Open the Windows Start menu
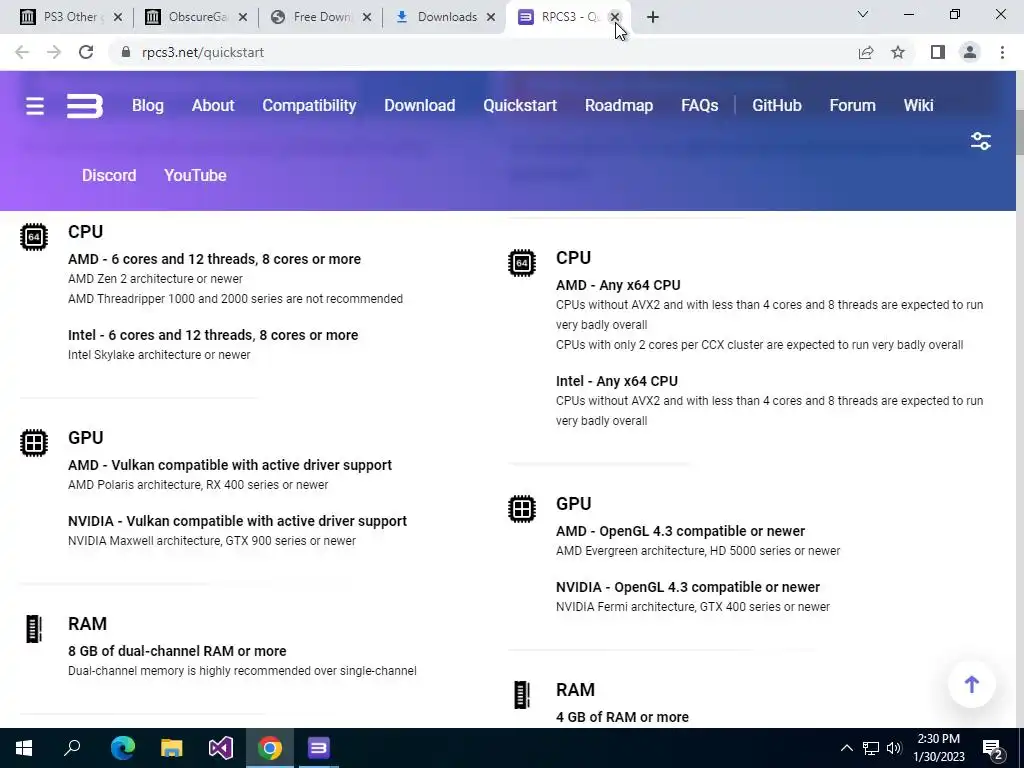 click(x=24, y=748)
